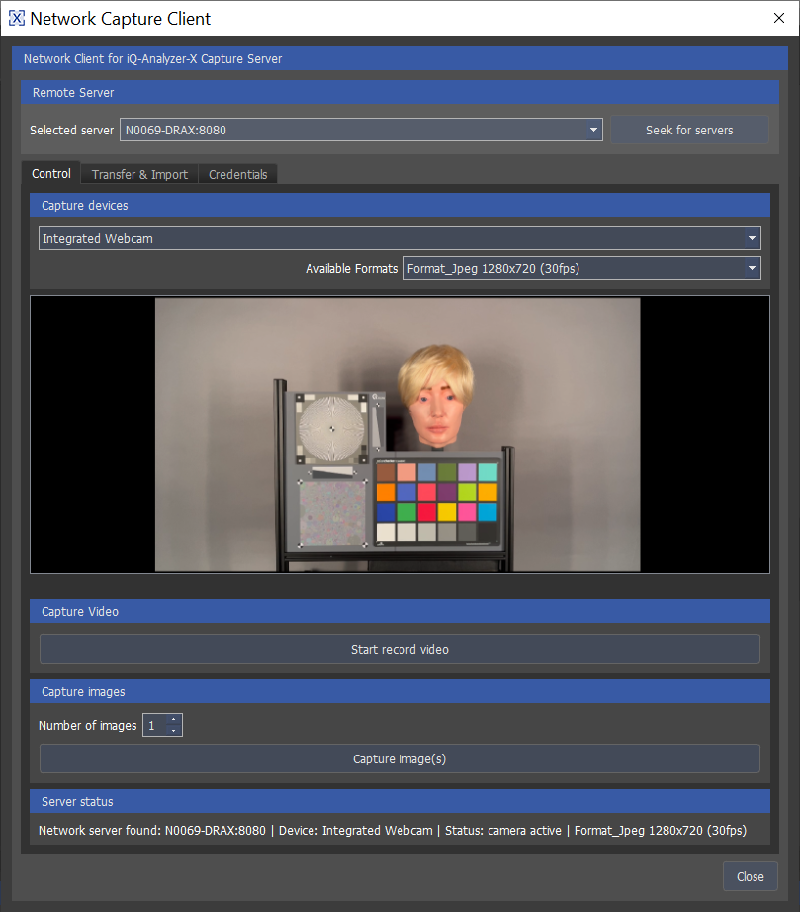
Task: Click the Server status section header
Action: click(400, 801)
